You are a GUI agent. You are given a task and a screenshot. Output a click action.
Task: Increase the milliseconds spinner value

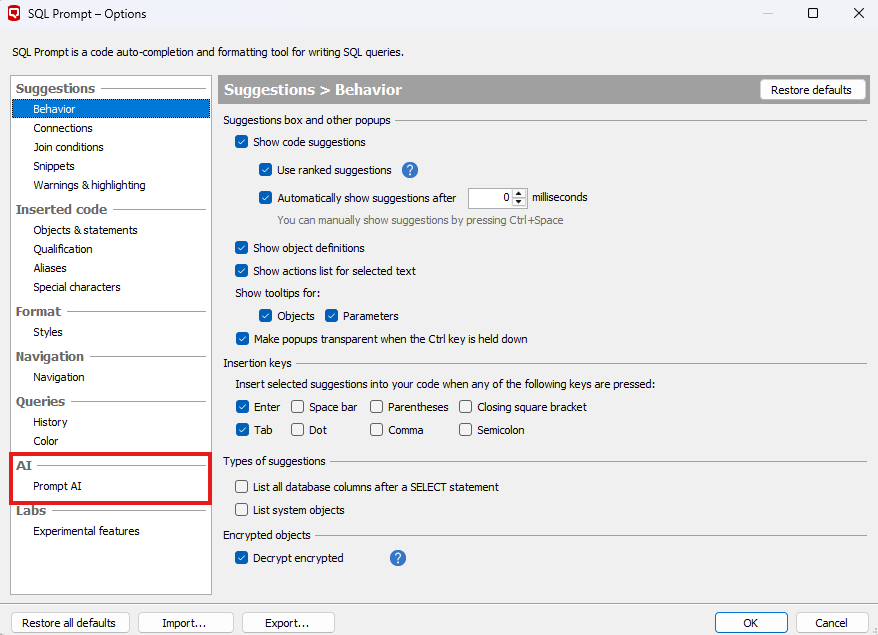(x=519, y=193)
